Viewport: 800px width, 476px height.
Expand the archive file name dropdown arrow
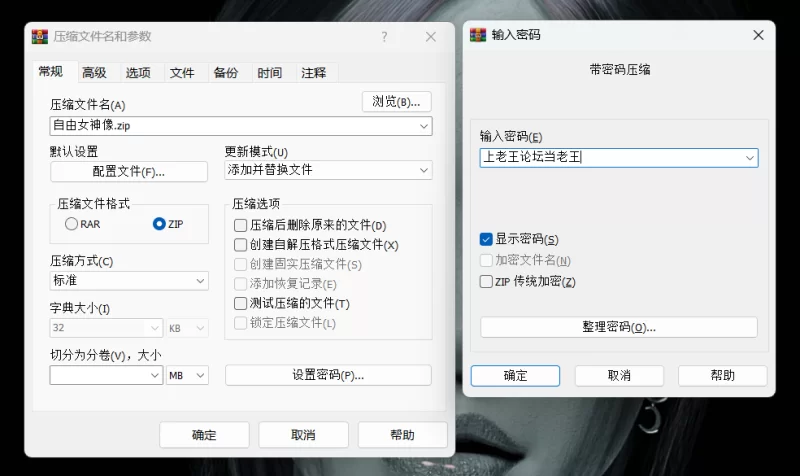click(424, 126)
